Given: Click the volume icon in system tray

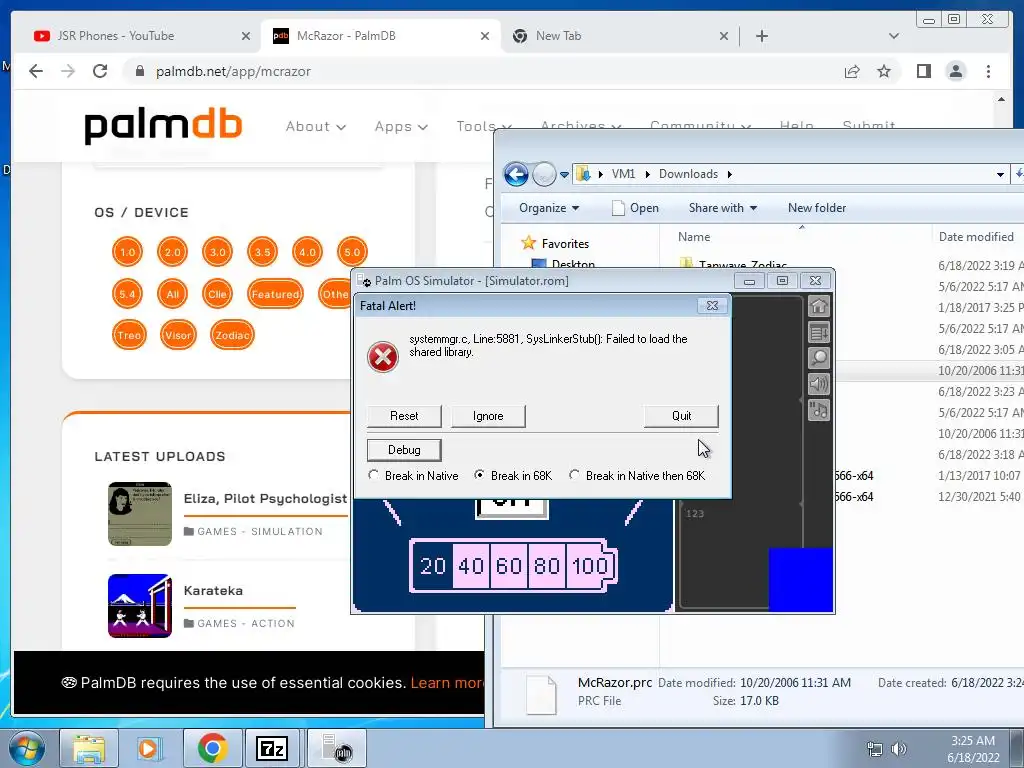Looking at the screenshot, I should [x=899, y=748].
